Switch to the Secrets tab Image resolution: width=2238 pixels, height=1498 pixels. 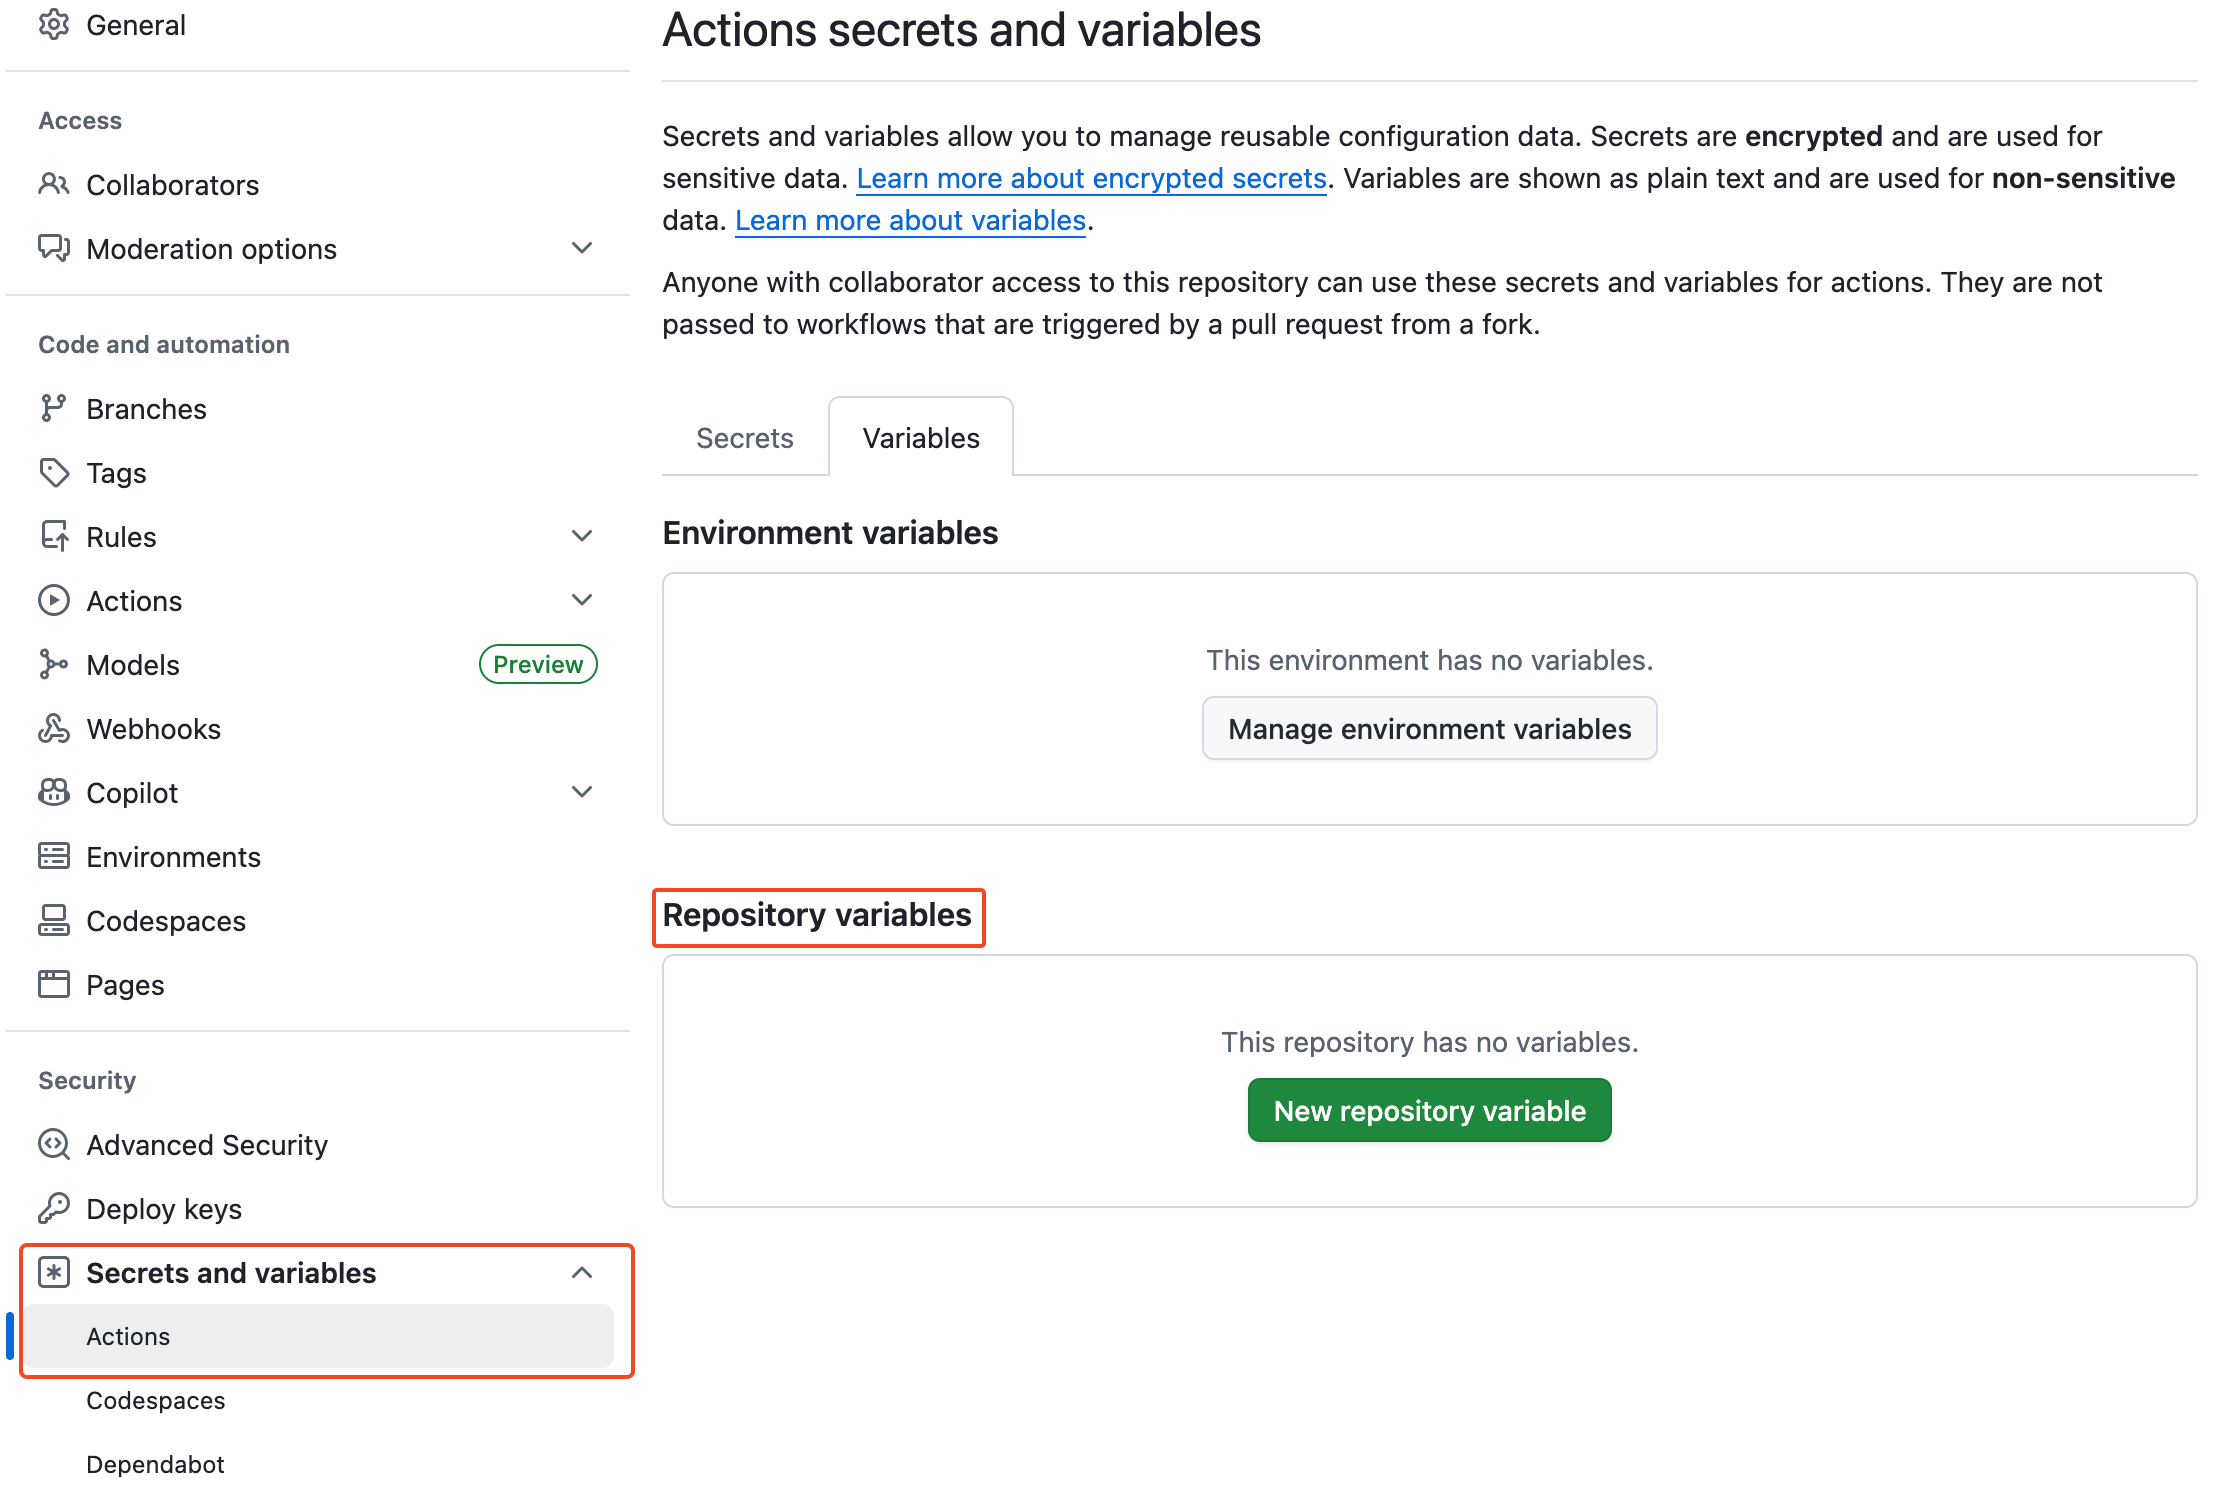744,437
